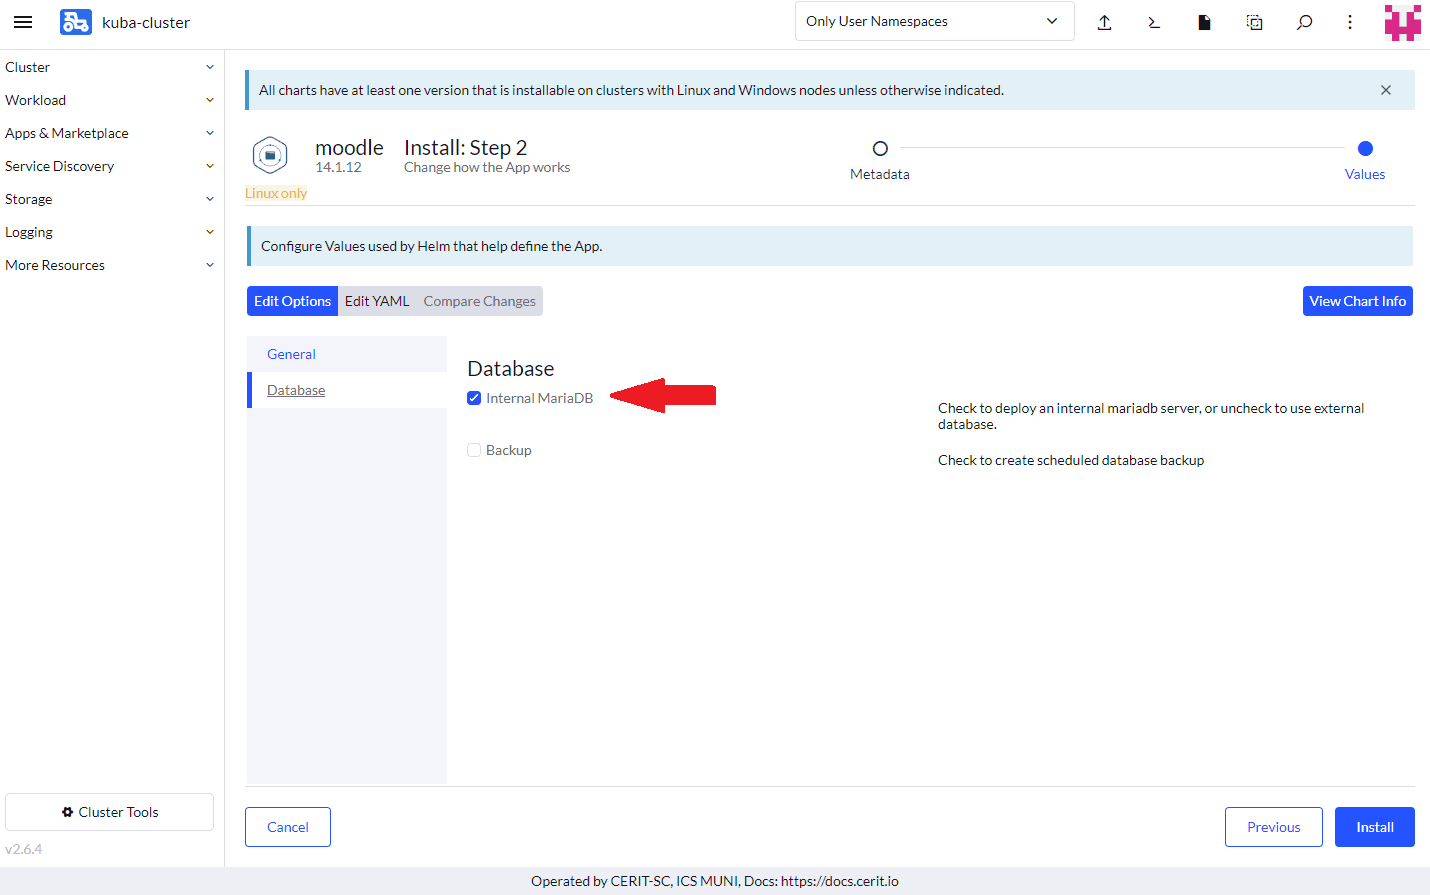Open the hamburger navigation menu
The height and width of the screenshot is (895, 1430).
(23, 22)
